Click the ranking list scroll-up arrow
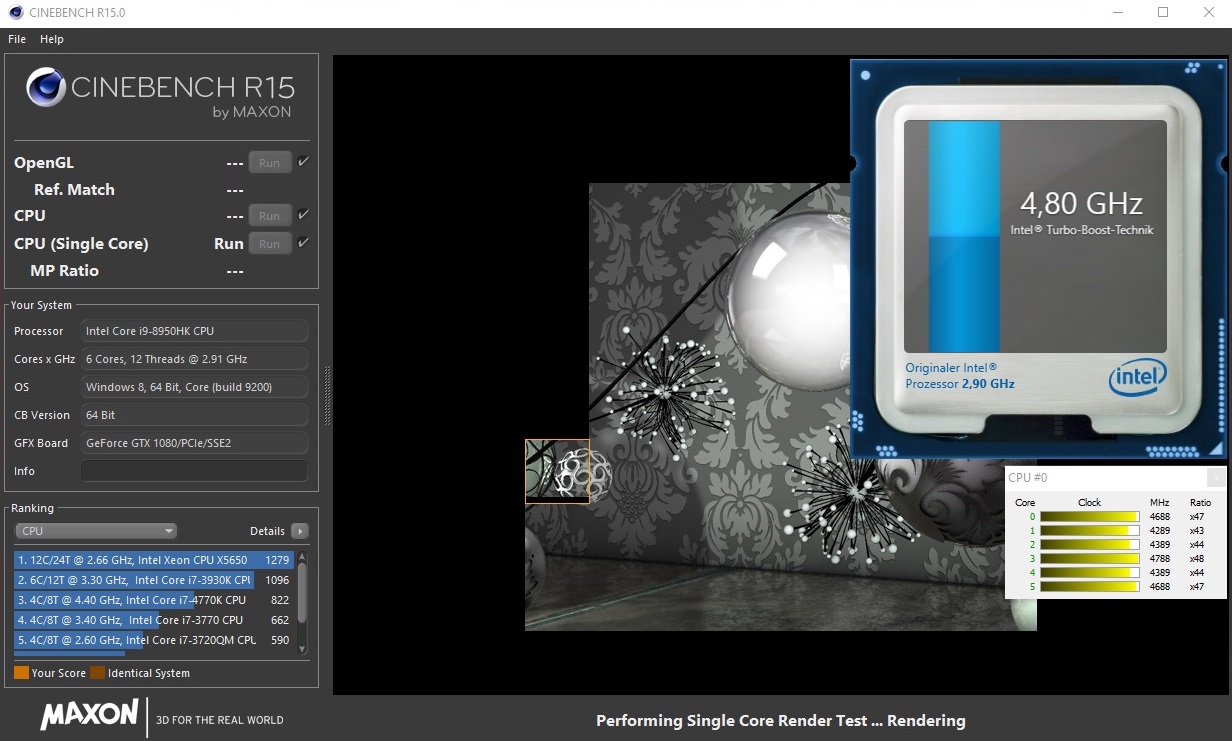 [x=302, y=557]
